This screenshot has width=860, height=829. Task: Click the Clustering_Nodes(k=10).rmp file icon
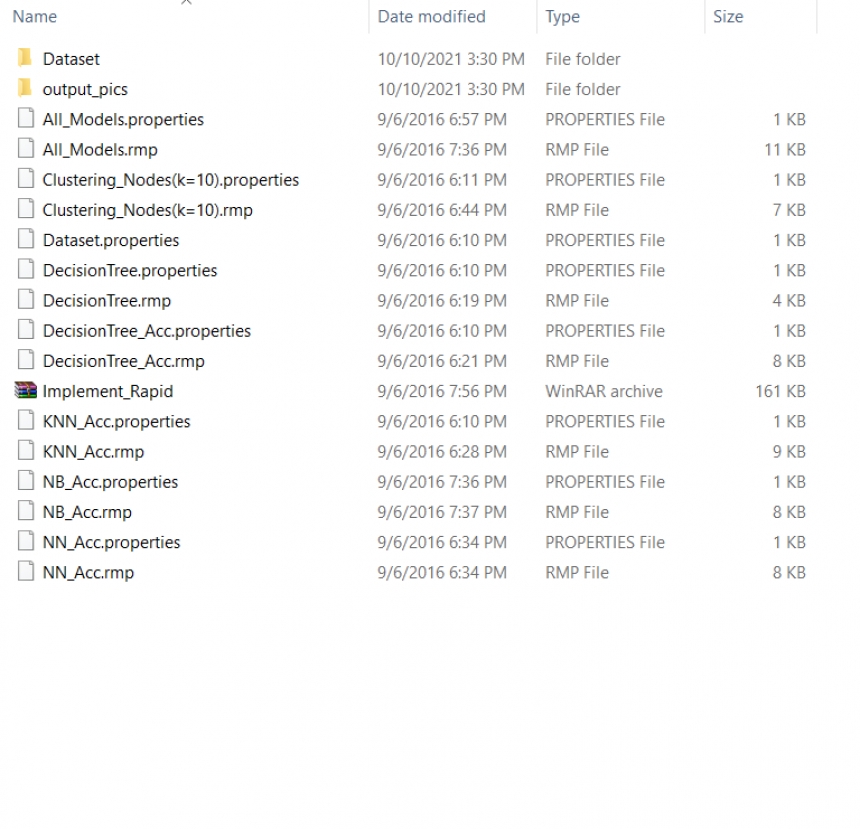click(26, 208)
